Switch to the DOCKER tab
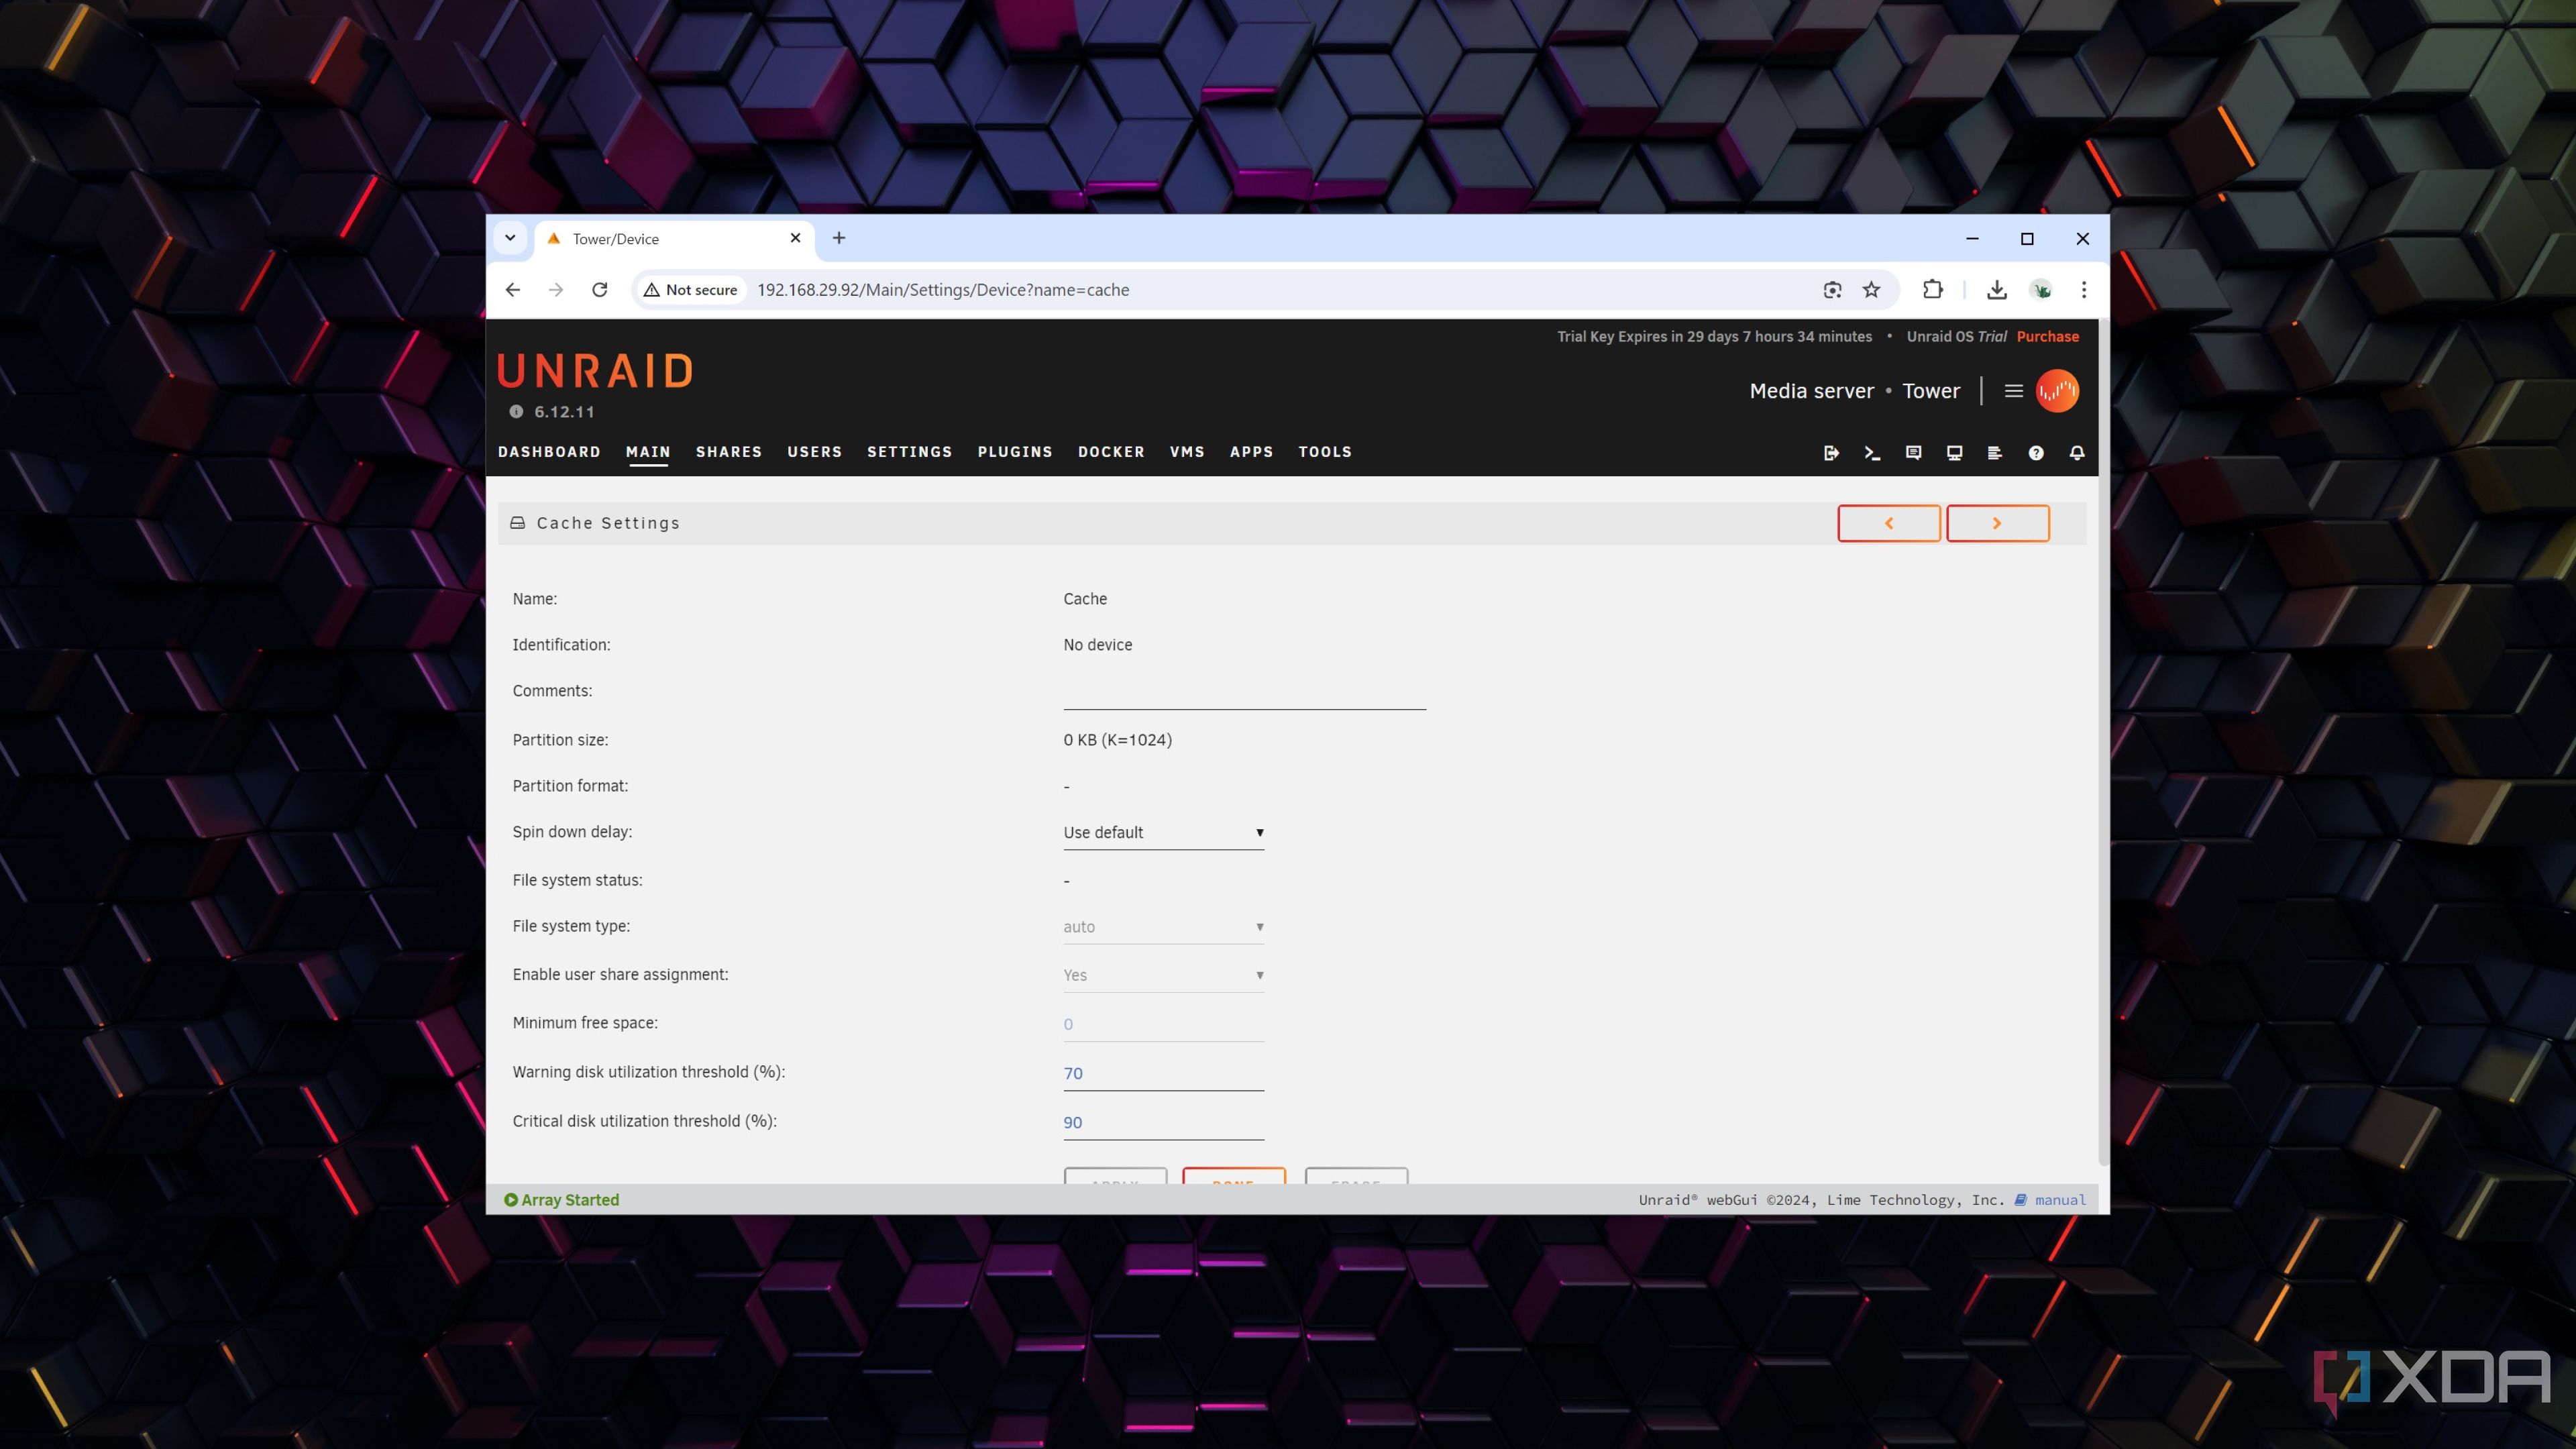 (x=1111, y=452)
